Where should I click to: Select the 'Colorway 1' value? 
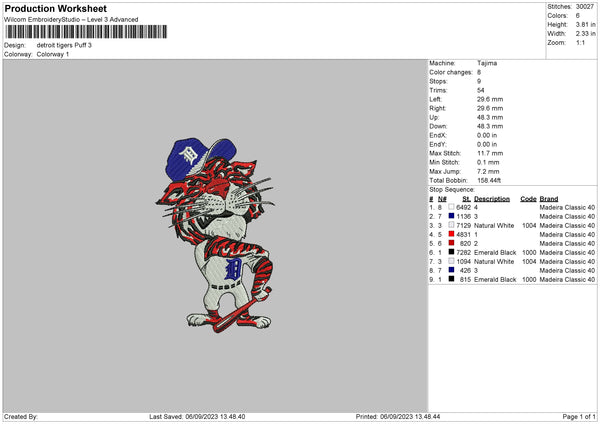tap(53, 54)
